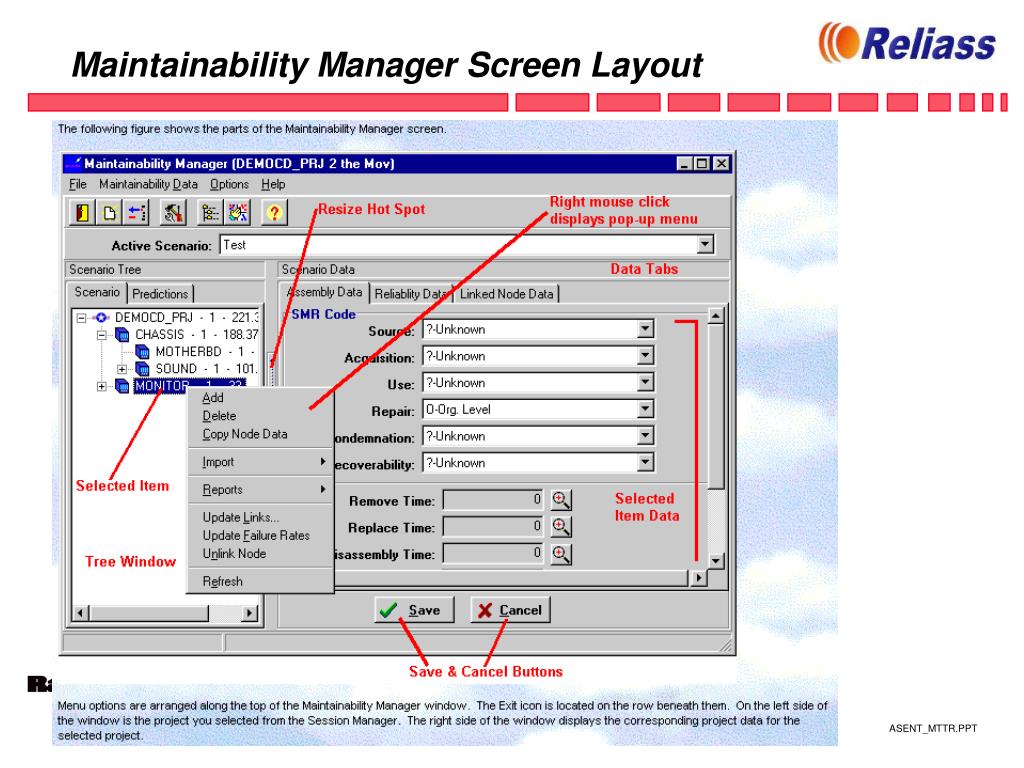
Task: Click the hammer and tools toolbar icon
Action: click(173, 212)
